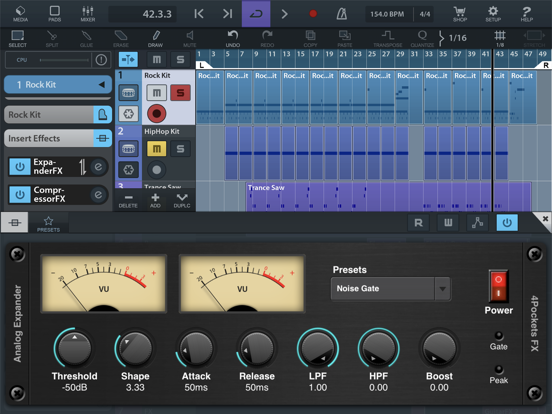552x414 pixels.
Task: Flip the red Power rocker switch
Action: coord(498,286)
